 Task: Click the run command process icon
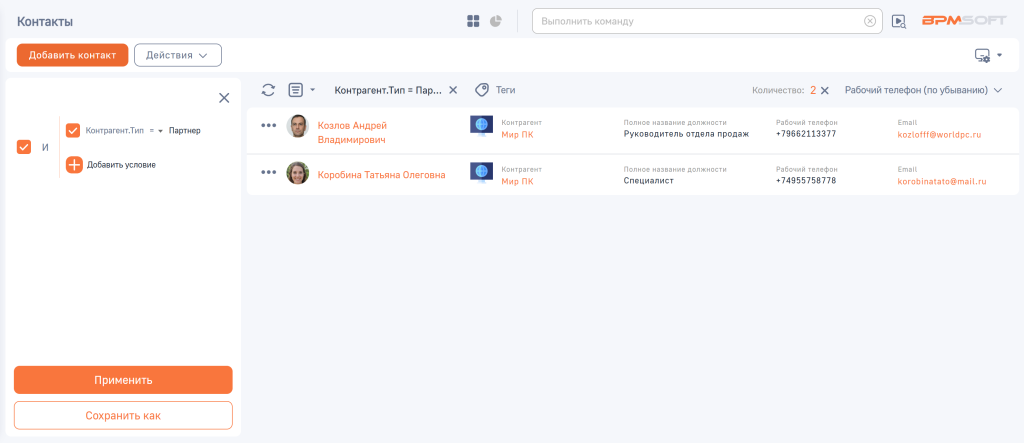coord(899,21)
